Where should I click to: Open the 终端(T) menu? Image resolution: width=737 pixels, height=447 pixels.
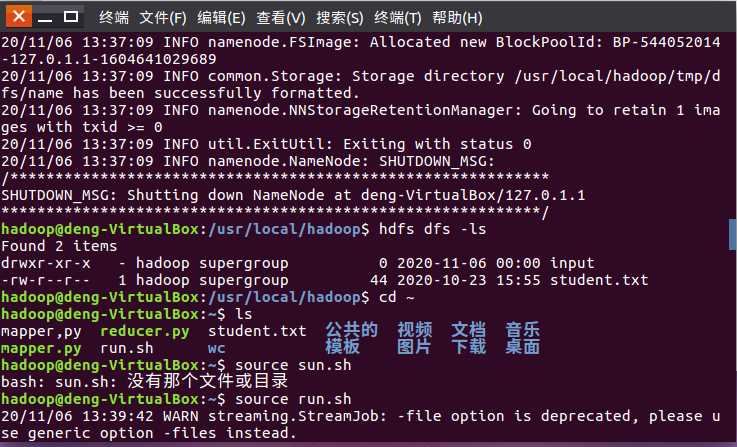coord(398,18)
